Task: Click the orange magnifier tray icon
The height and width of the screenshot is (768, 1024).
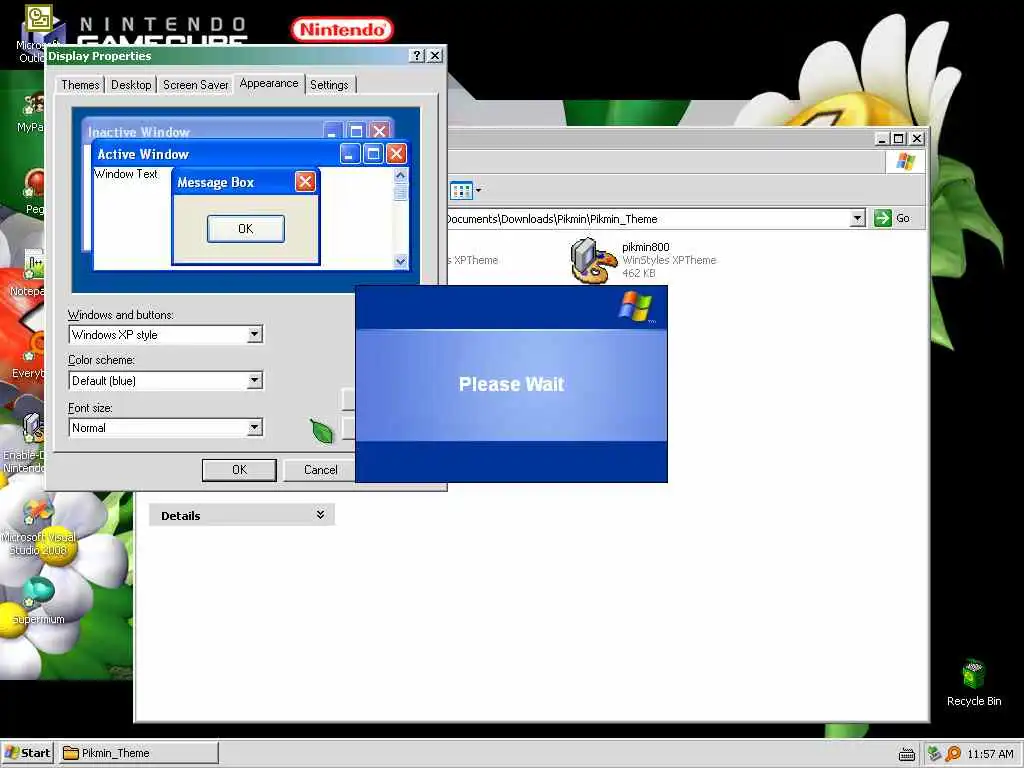Action: click(953, 754)
